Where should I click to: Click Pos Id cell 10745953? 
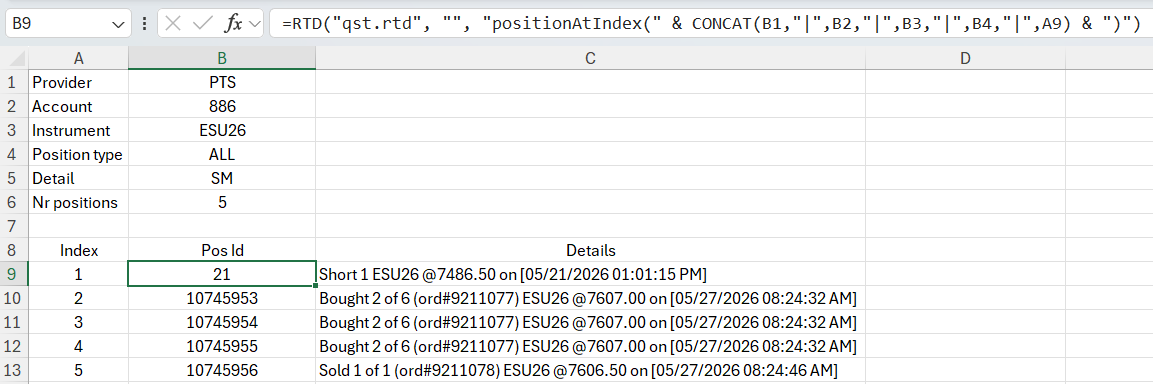click(x=222, y=298)
